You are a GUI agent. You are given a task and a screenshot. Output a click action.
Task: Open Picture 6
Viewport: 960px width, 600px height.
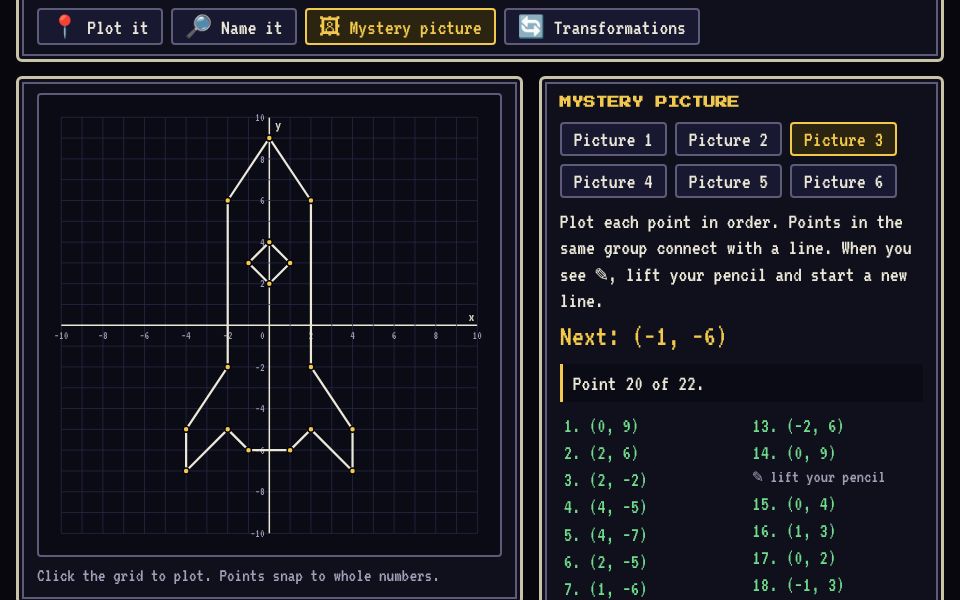[x=843, y=181]
